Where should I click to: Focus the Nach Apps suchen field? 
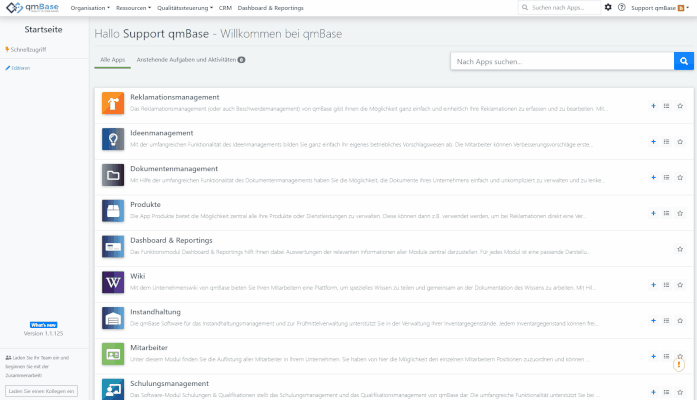562,61
